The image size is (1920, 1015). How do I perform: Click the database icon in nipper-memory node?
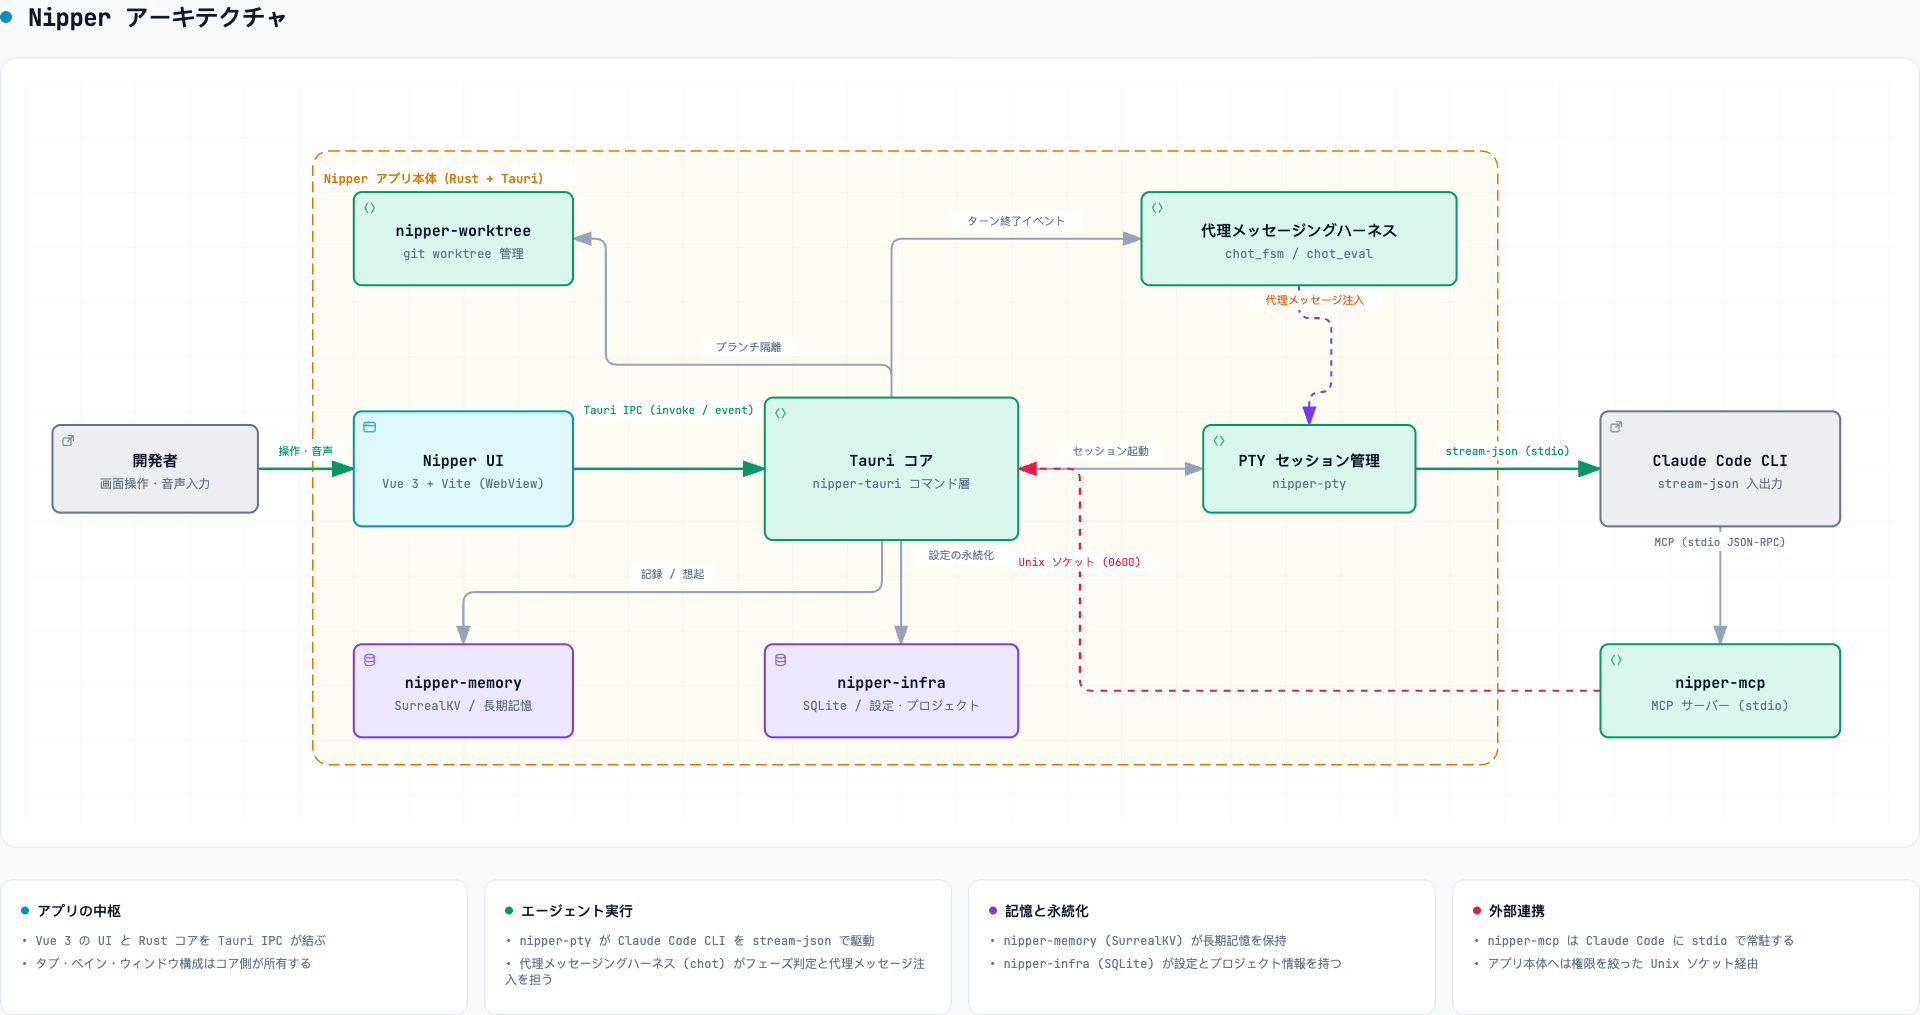pyautogui.click(x=369, y=660)
